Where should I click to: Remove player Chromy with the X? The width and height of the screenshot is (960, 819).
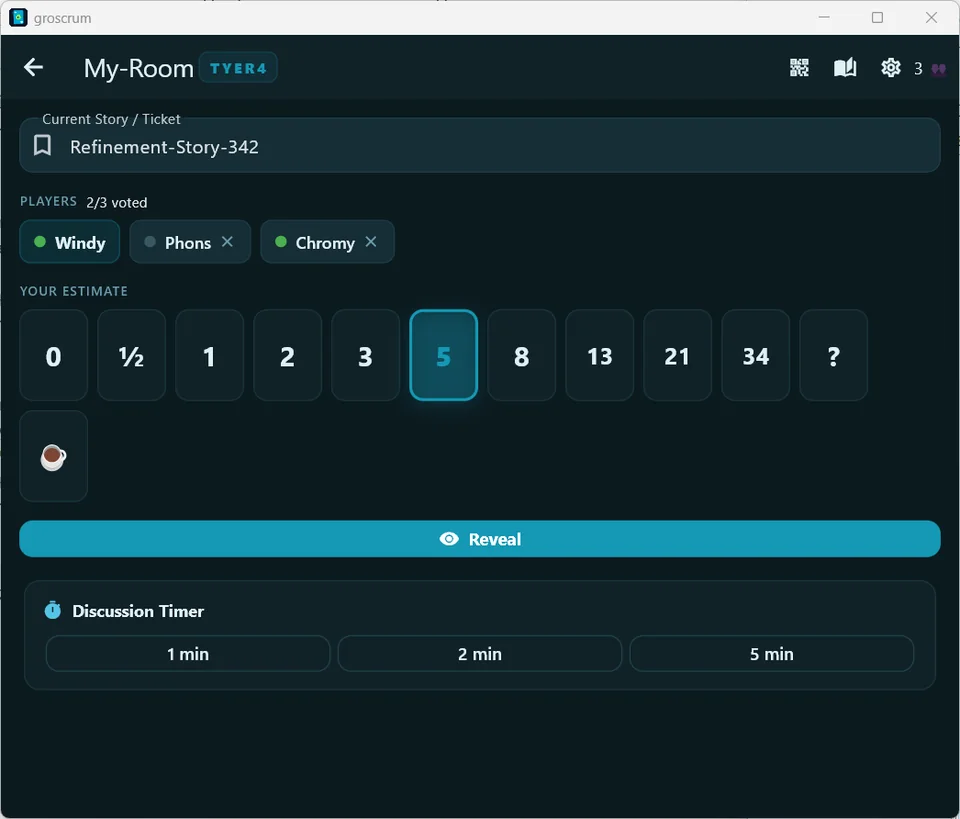[370, 242]
